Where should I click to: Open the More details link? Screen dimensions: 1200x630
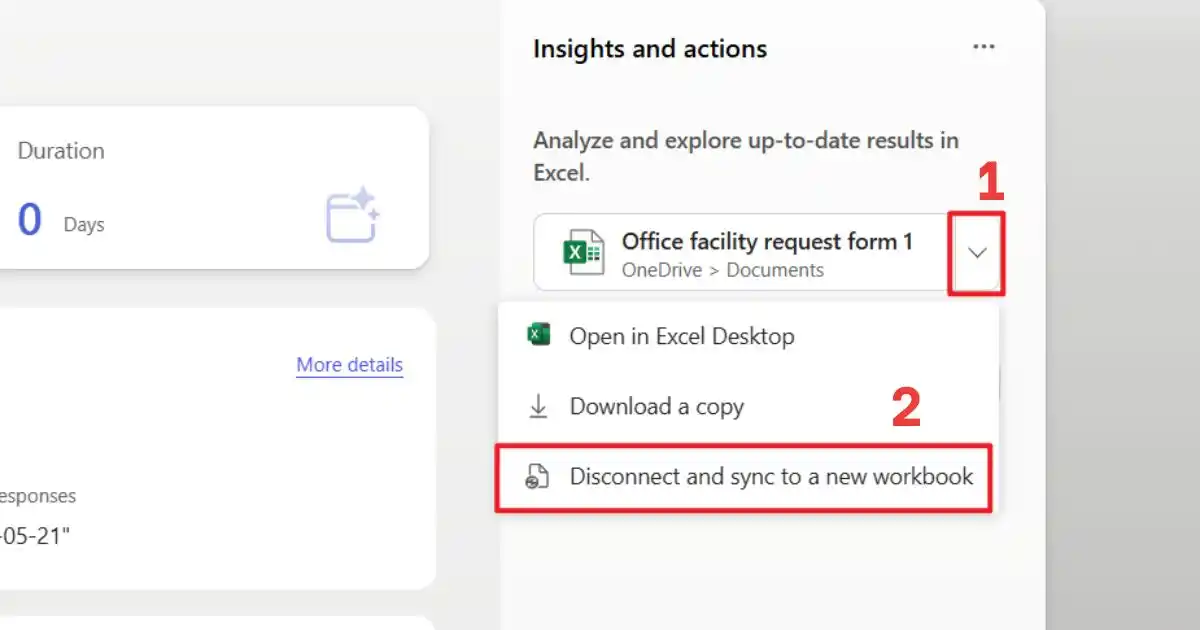[350, 365]
